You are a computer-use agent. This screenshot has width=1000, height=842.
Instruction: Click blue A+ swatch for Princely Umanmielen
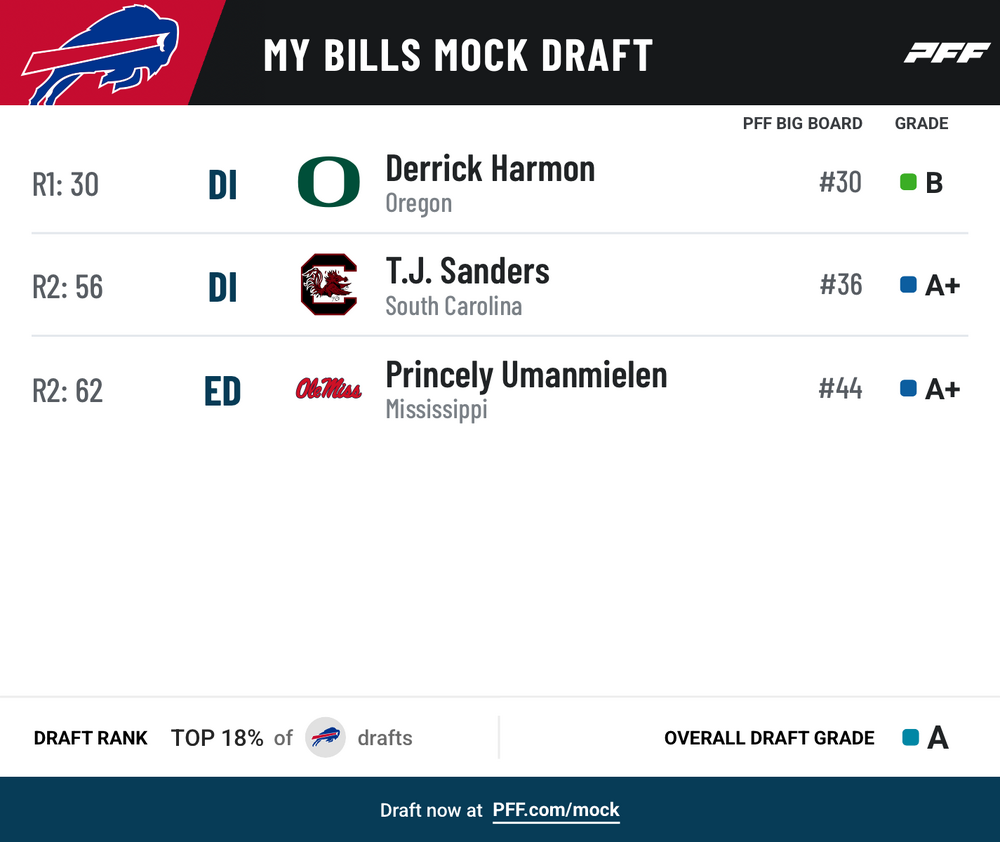pyautogui.click(x=908, y=388)
